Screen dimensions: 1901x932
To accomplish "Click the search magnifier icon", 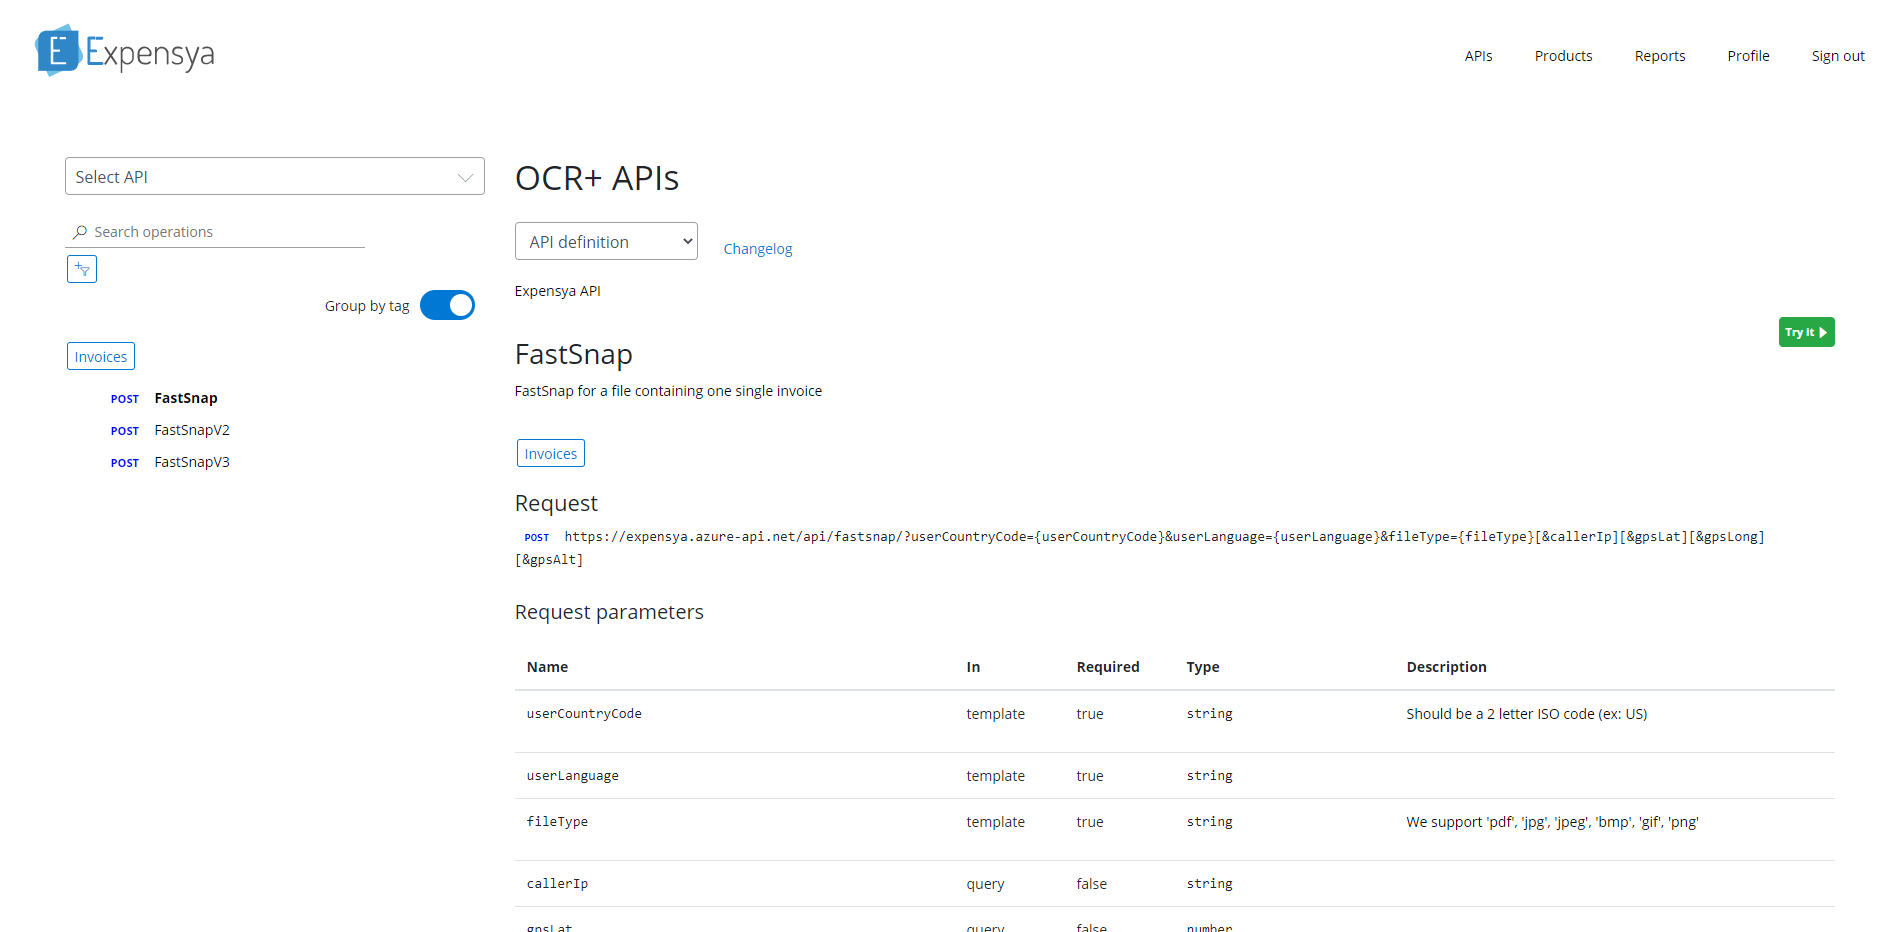I will (80, 232).
